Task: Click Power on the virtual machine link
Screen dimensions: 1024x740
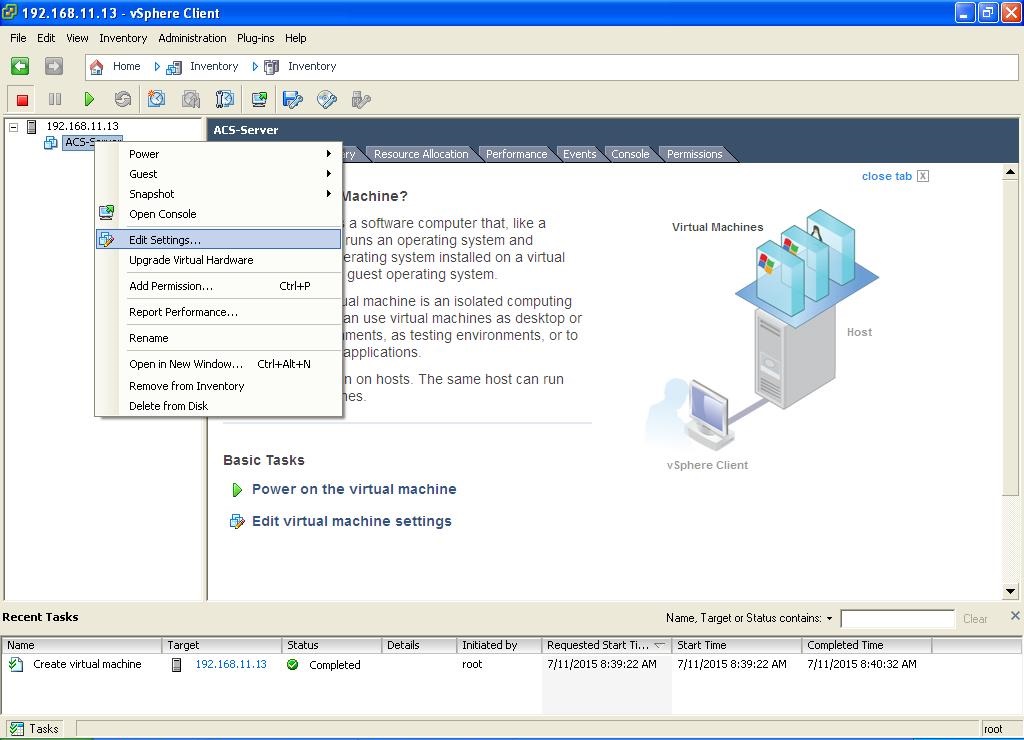Action: [354, 489]
